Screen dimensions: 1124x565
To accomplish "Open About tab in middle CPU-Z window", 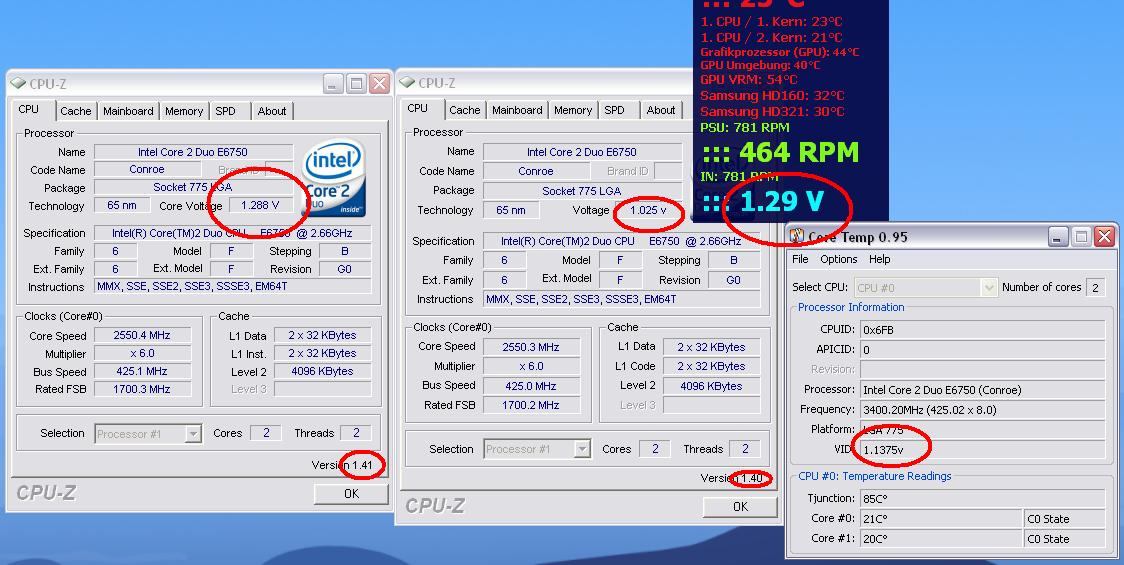I will pyautogui.click(x=661, y=110).
